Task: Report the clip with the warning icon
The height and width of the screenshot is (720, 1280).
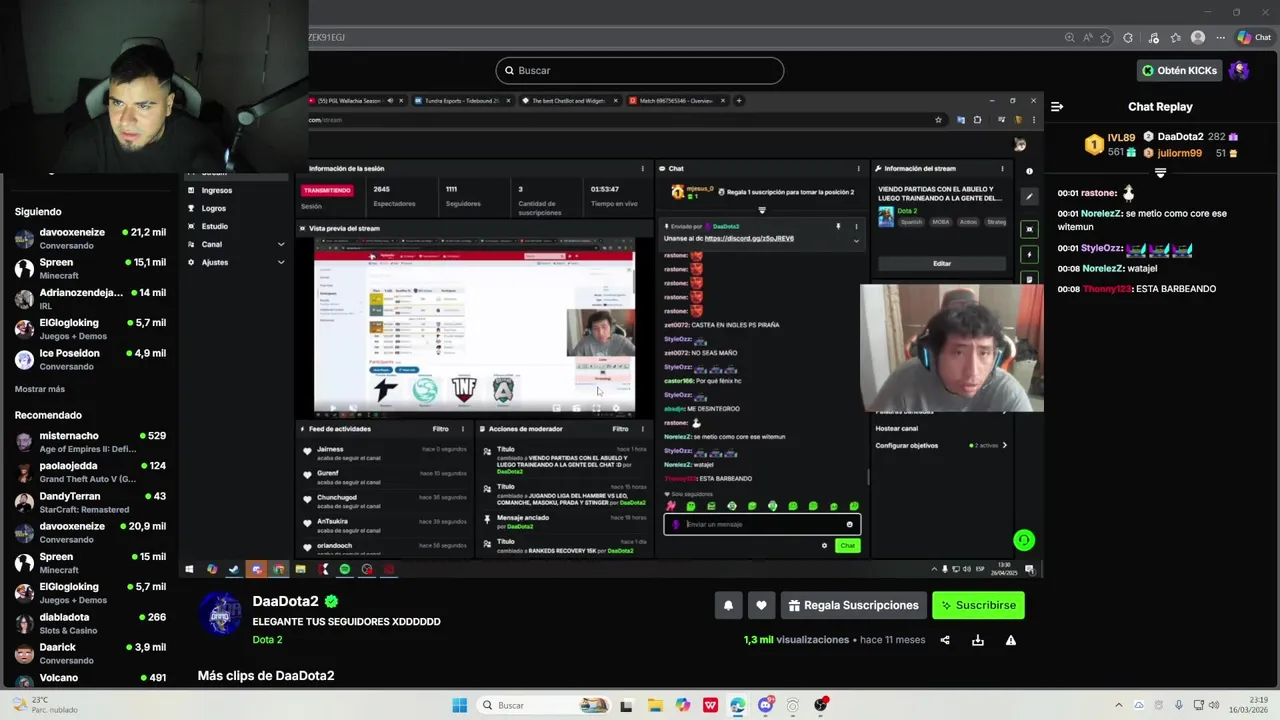Action: click(1011, 640)
